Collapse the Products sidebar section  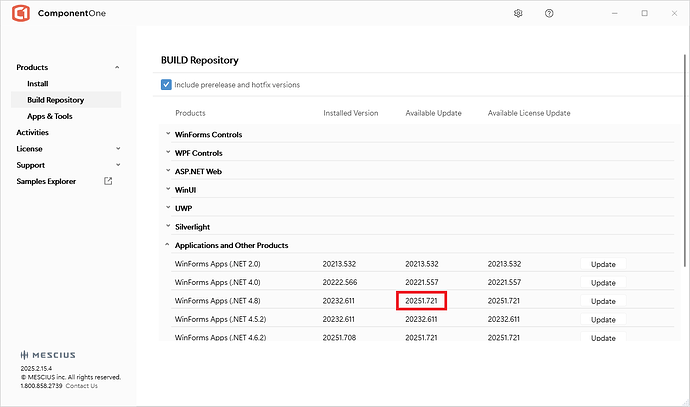coord(117,67)
